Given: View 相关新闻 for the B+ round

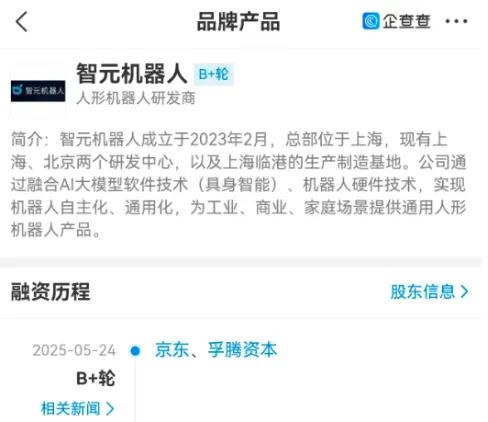Looking at the screenshot, I should [x=70, y=409].
